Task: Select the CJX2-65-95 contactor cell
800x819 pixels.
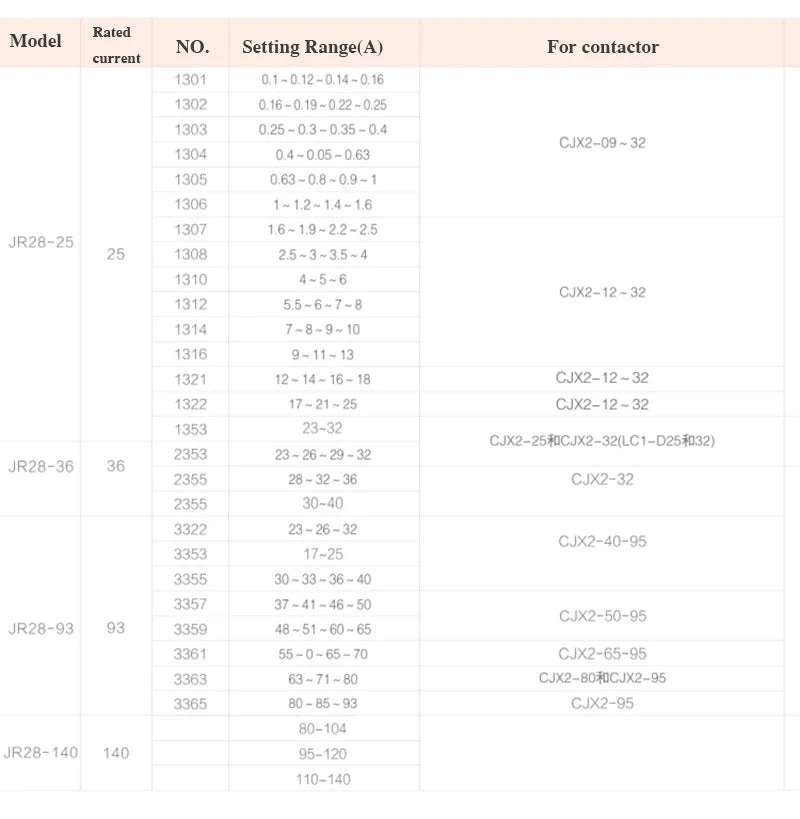Action: click(602, 653)
